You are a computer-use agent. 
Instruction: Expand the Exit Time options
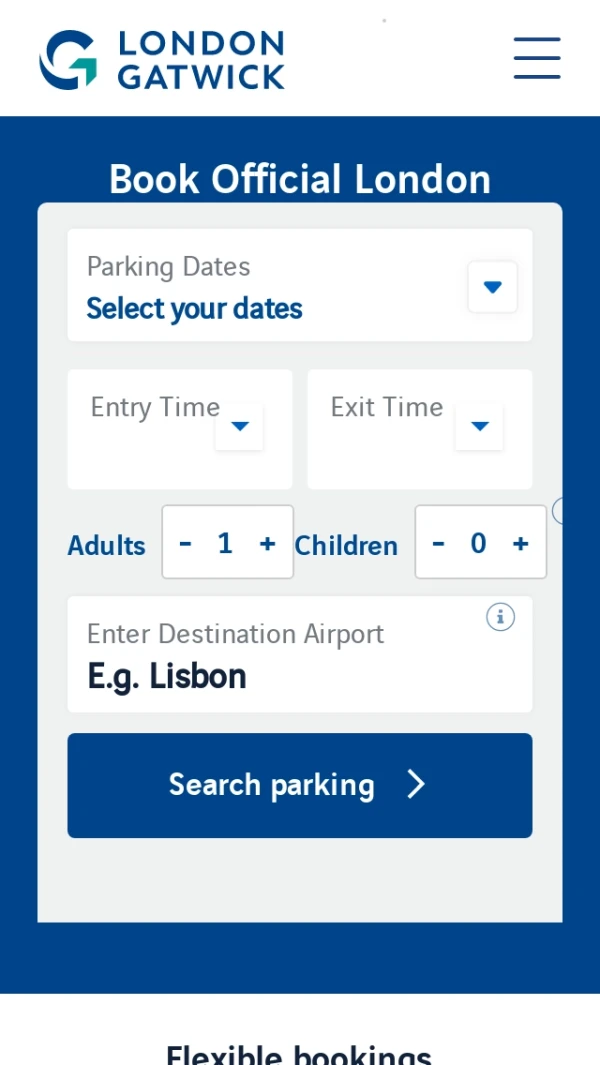click(x=419, y=429)
